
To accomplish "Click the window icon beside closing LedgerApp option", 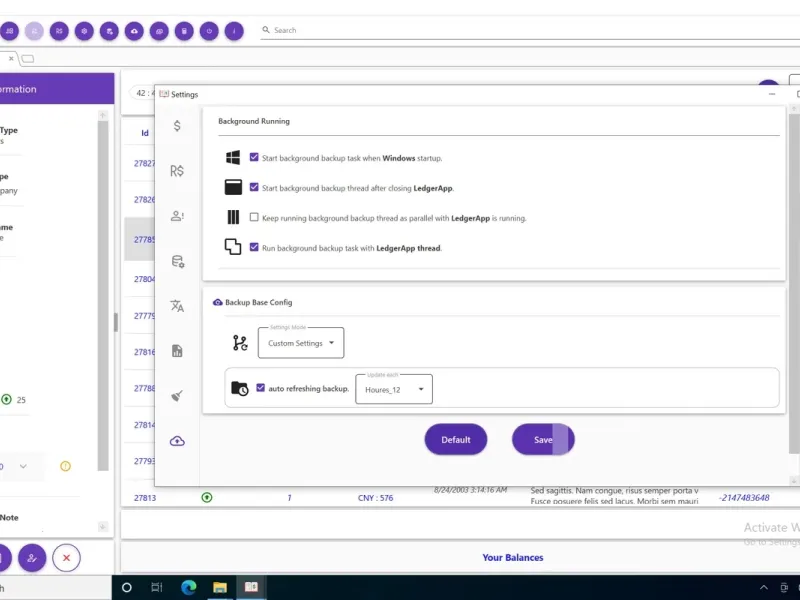I will point(233,187).
